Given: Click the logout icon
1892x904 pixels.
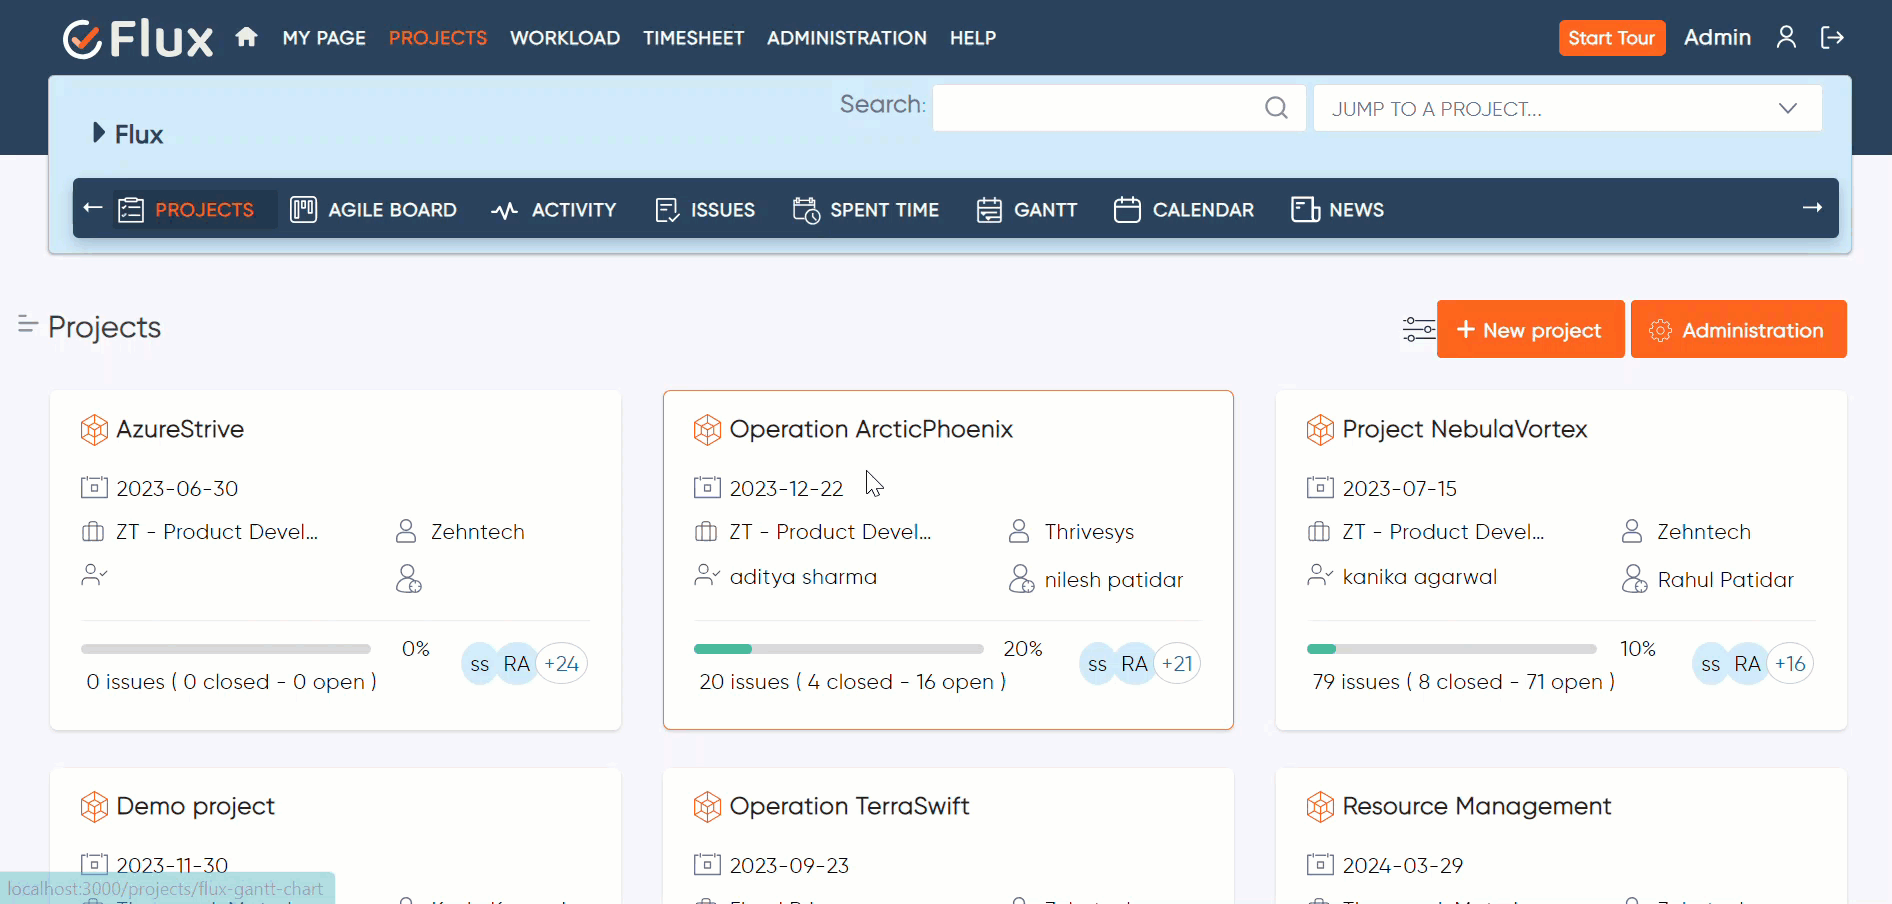Looking at the screenshot, I should 1832,38.
